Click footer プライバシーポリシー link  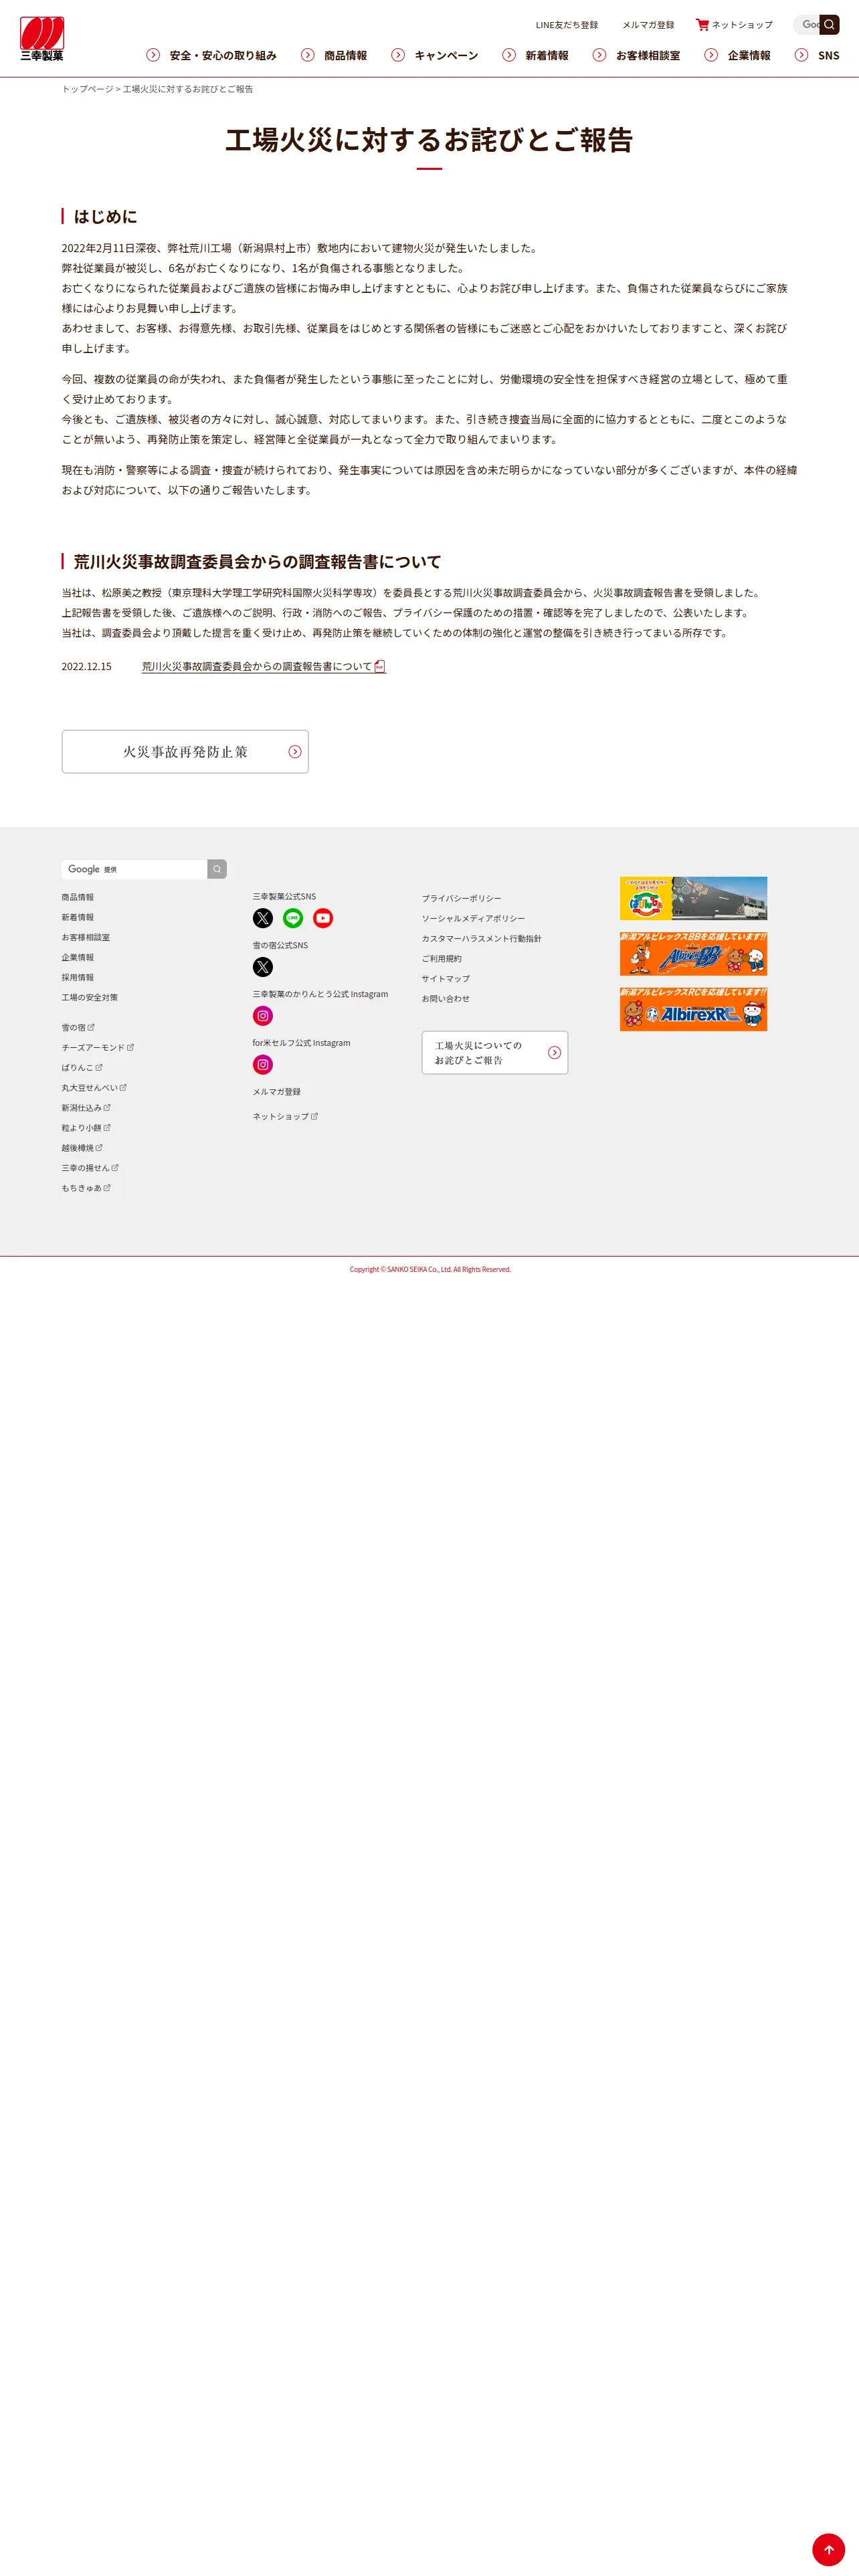(461, 898)
